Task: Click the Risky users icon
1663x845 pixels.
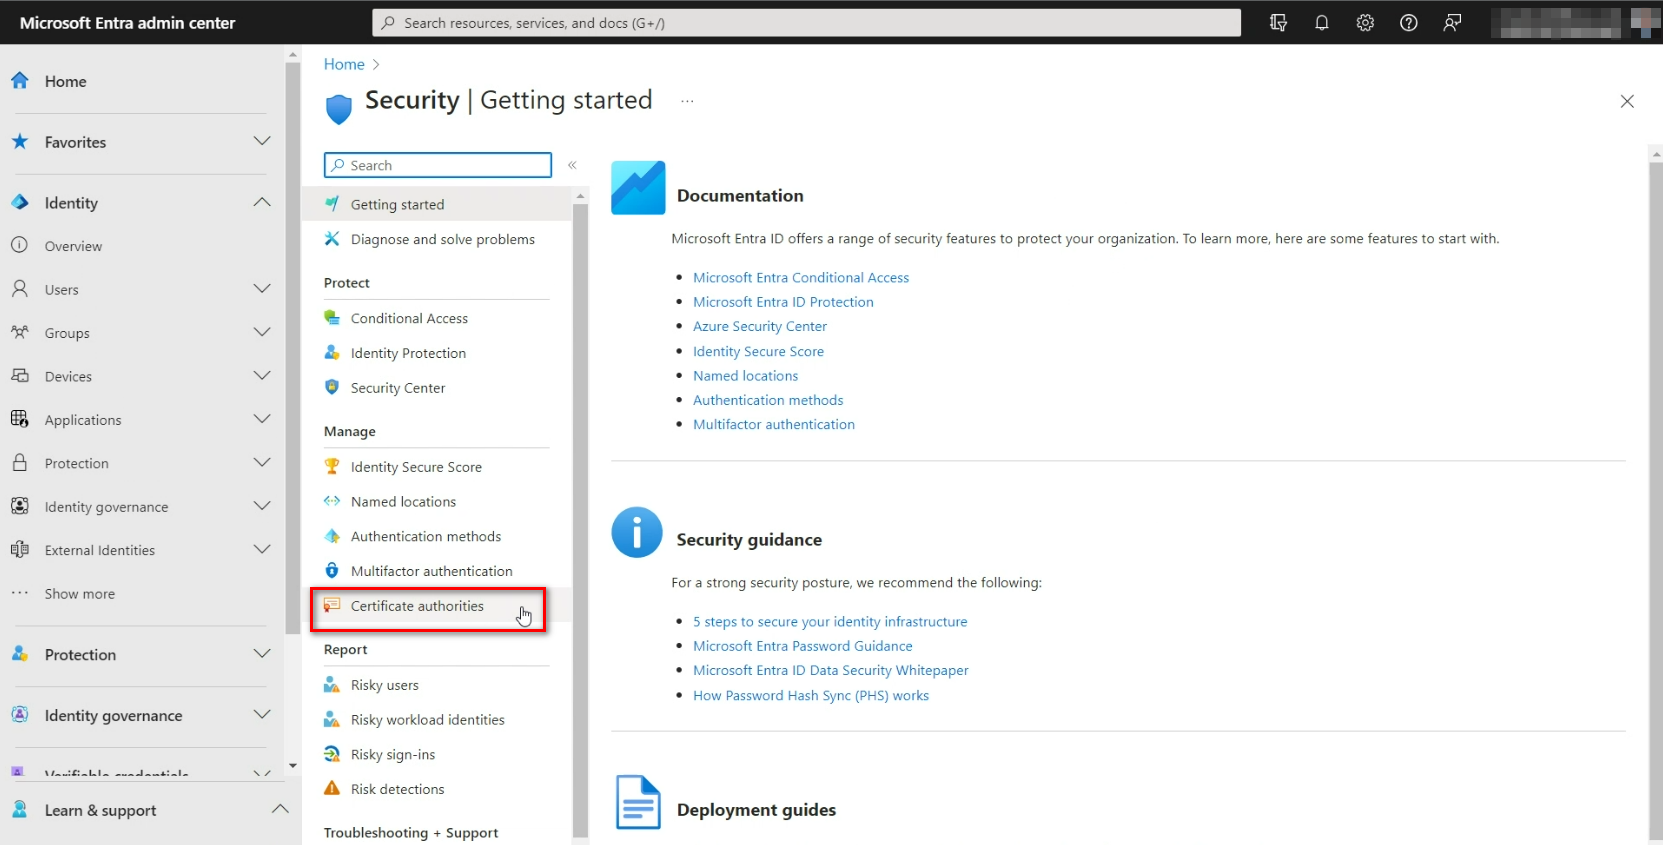Action: tap(332, 685)
